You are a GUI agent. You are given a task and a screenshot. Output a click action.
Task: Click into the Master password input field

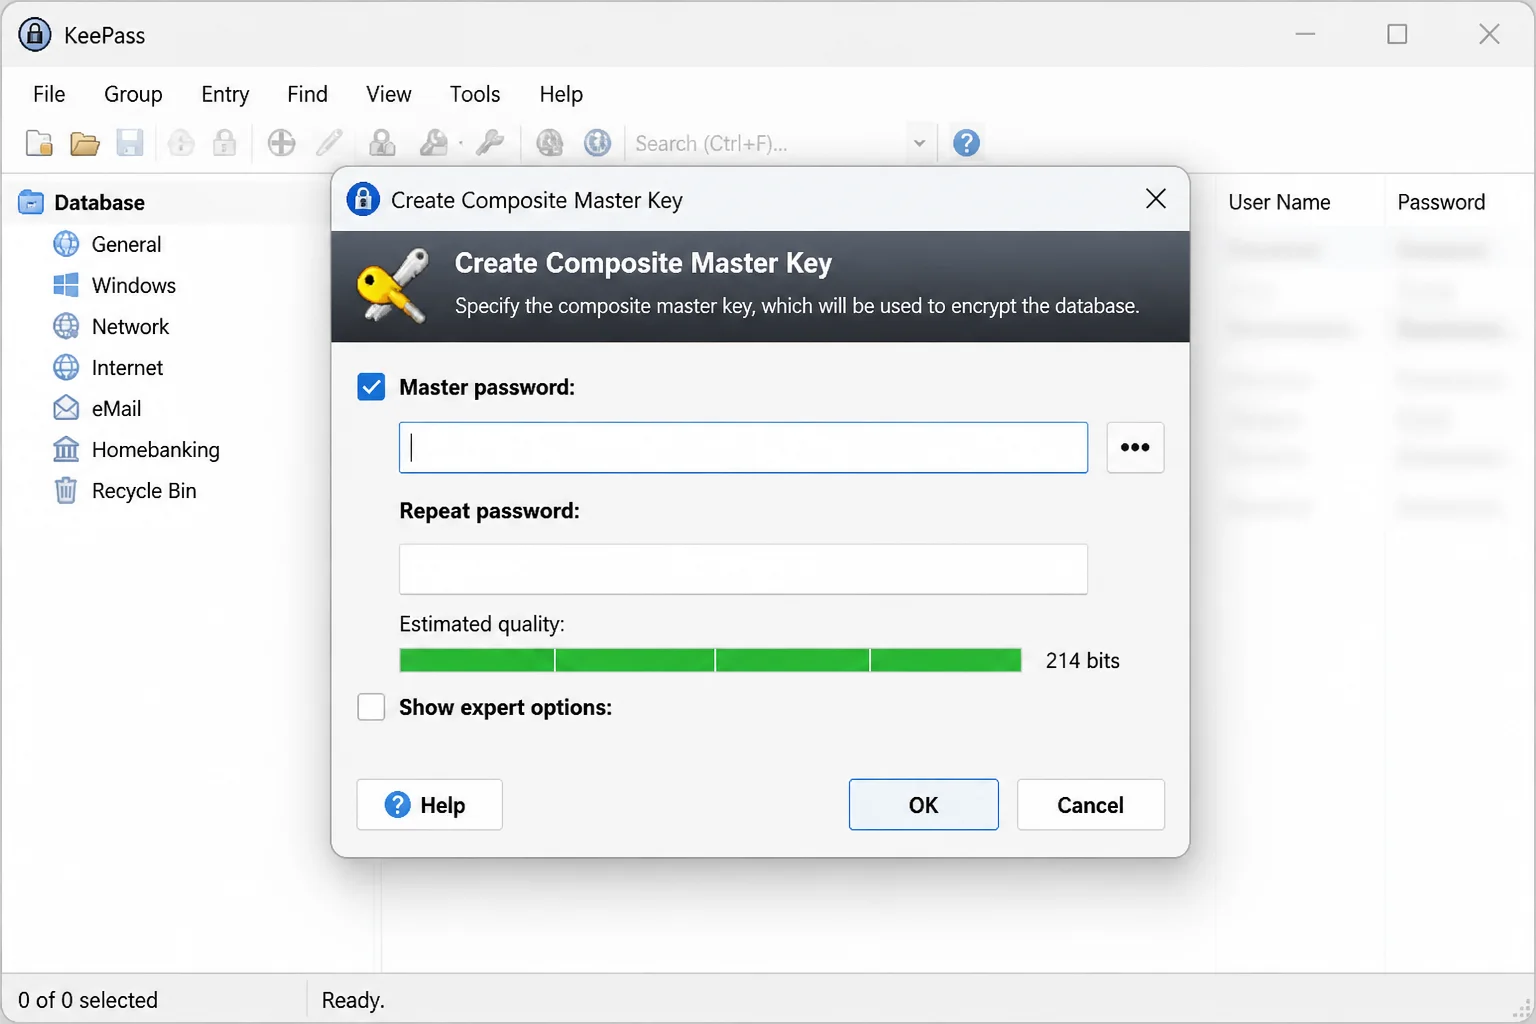coord(743,447)
